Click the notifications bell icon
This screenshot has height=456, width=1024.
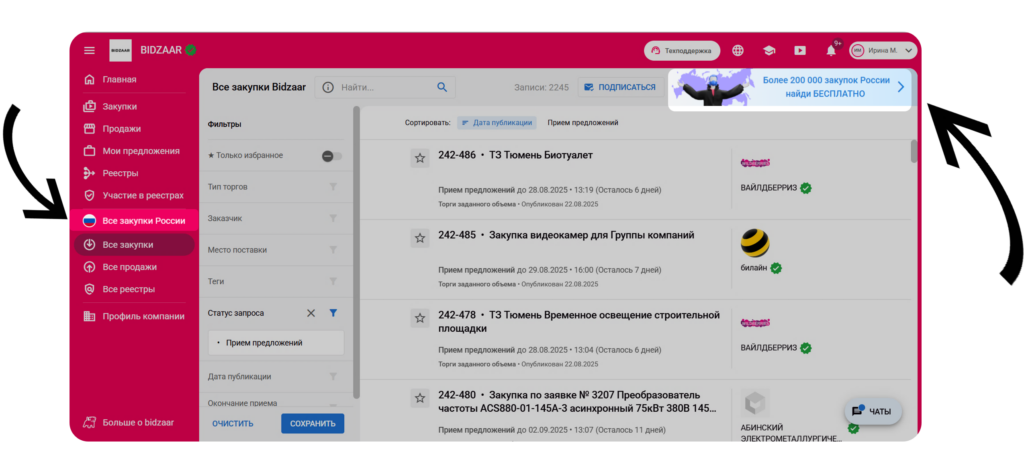click(830, 50)
